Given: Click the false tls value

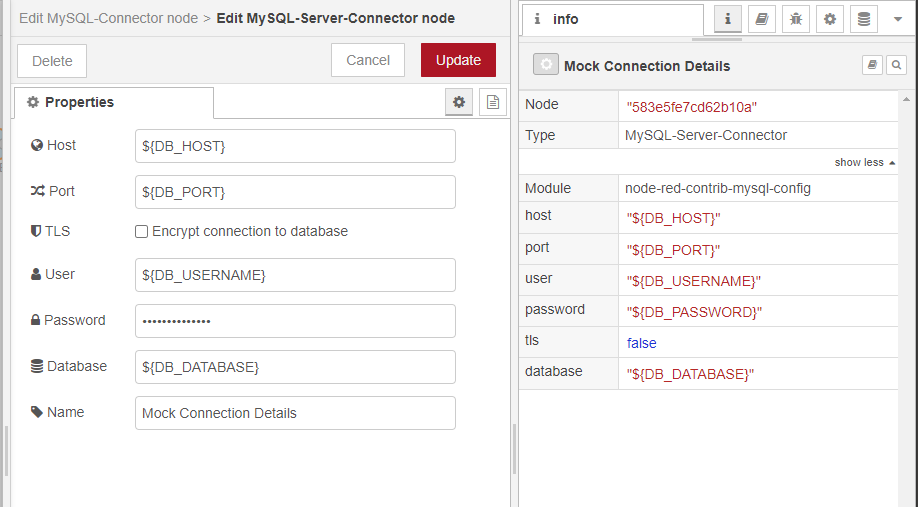Looking at the screenshot, I should [642, 343].
